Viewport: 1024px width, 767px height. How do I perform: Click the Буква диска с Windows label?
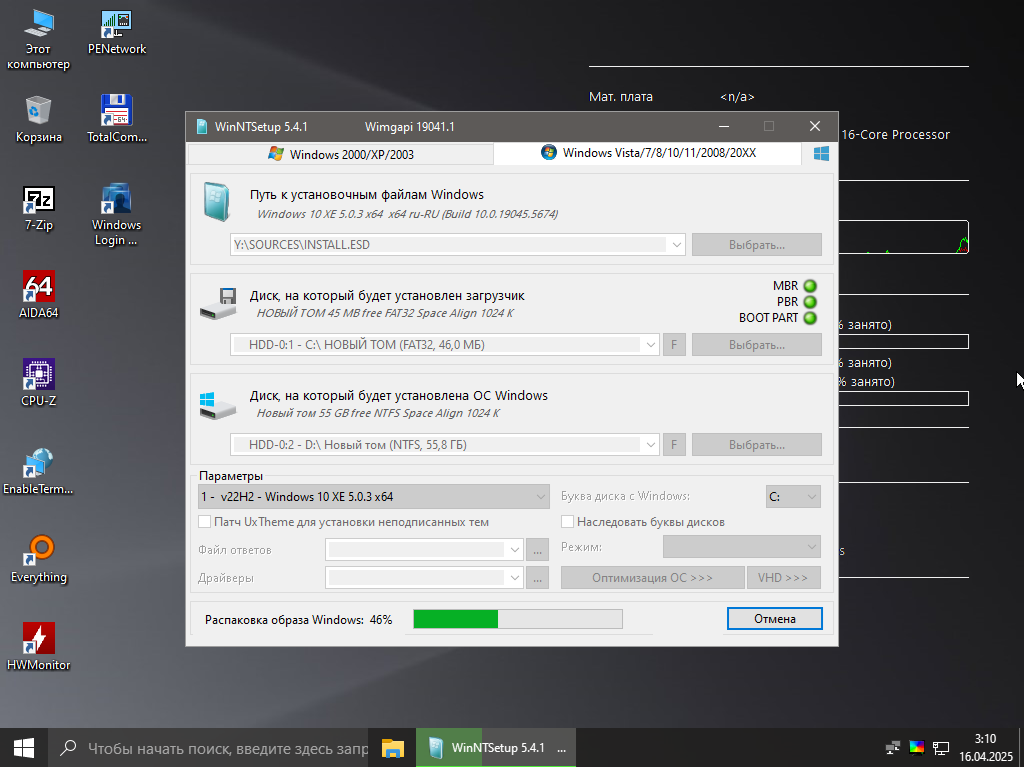click(x=625, y=496)
